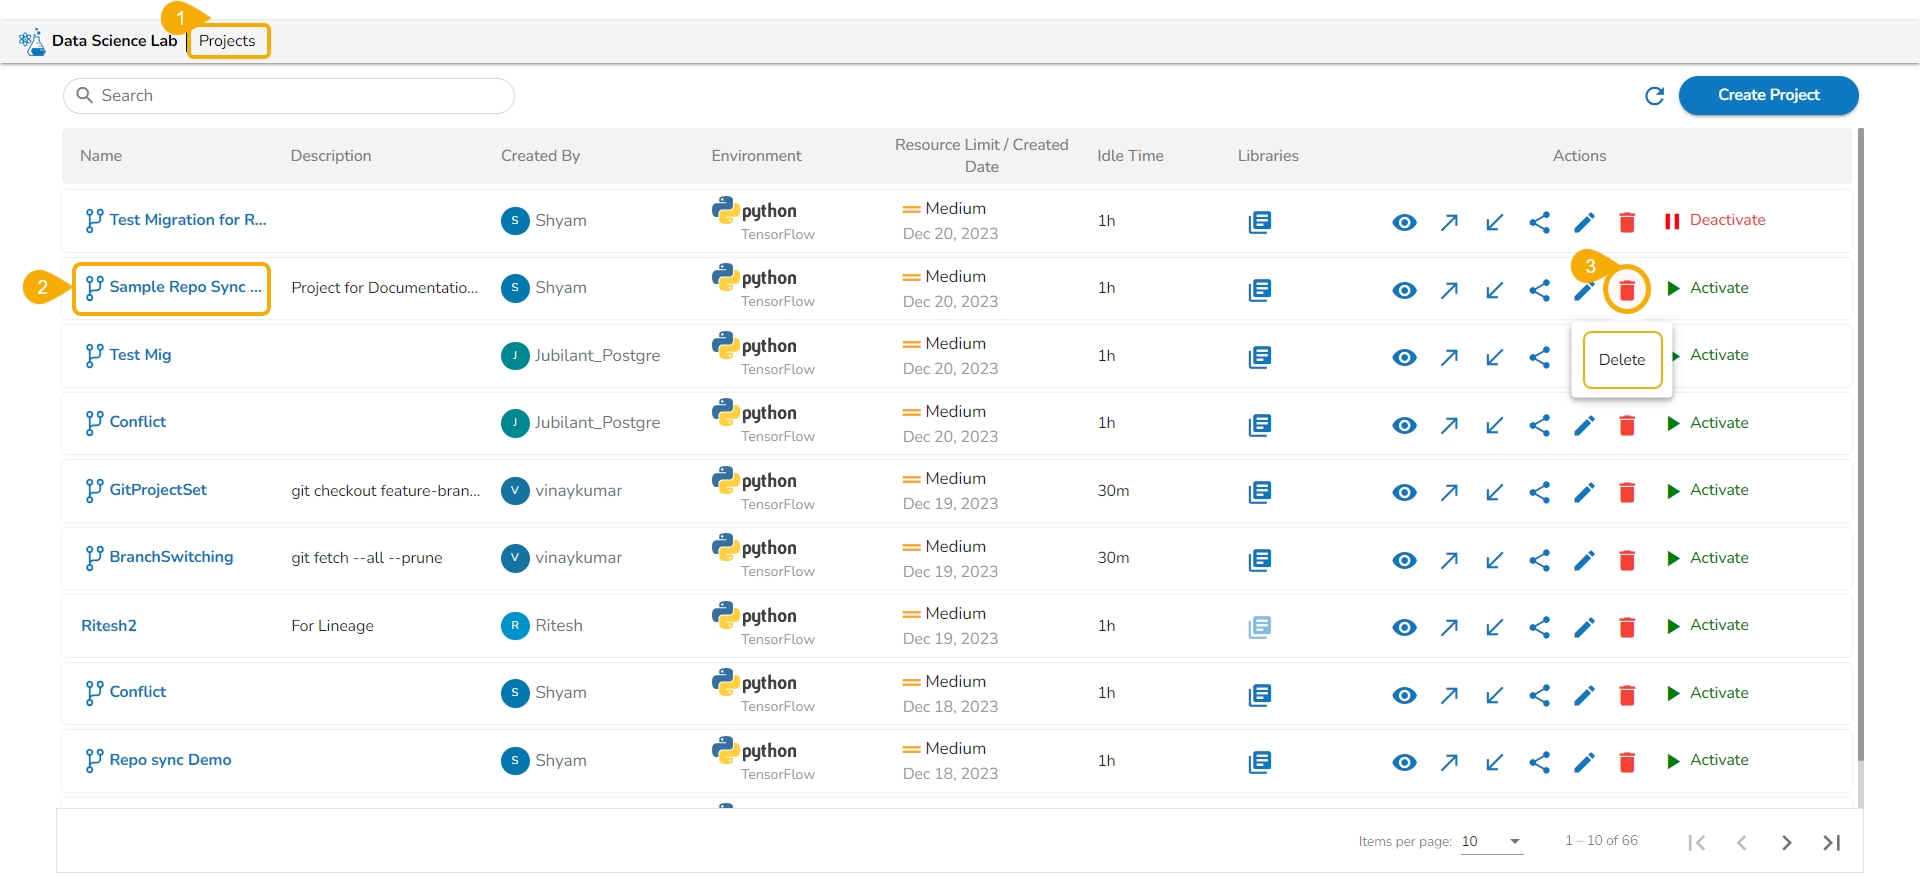This screenshot has width=1920, height=878.
Task: Activate the GitProjectSet project
Action: tap(1708, 490)
